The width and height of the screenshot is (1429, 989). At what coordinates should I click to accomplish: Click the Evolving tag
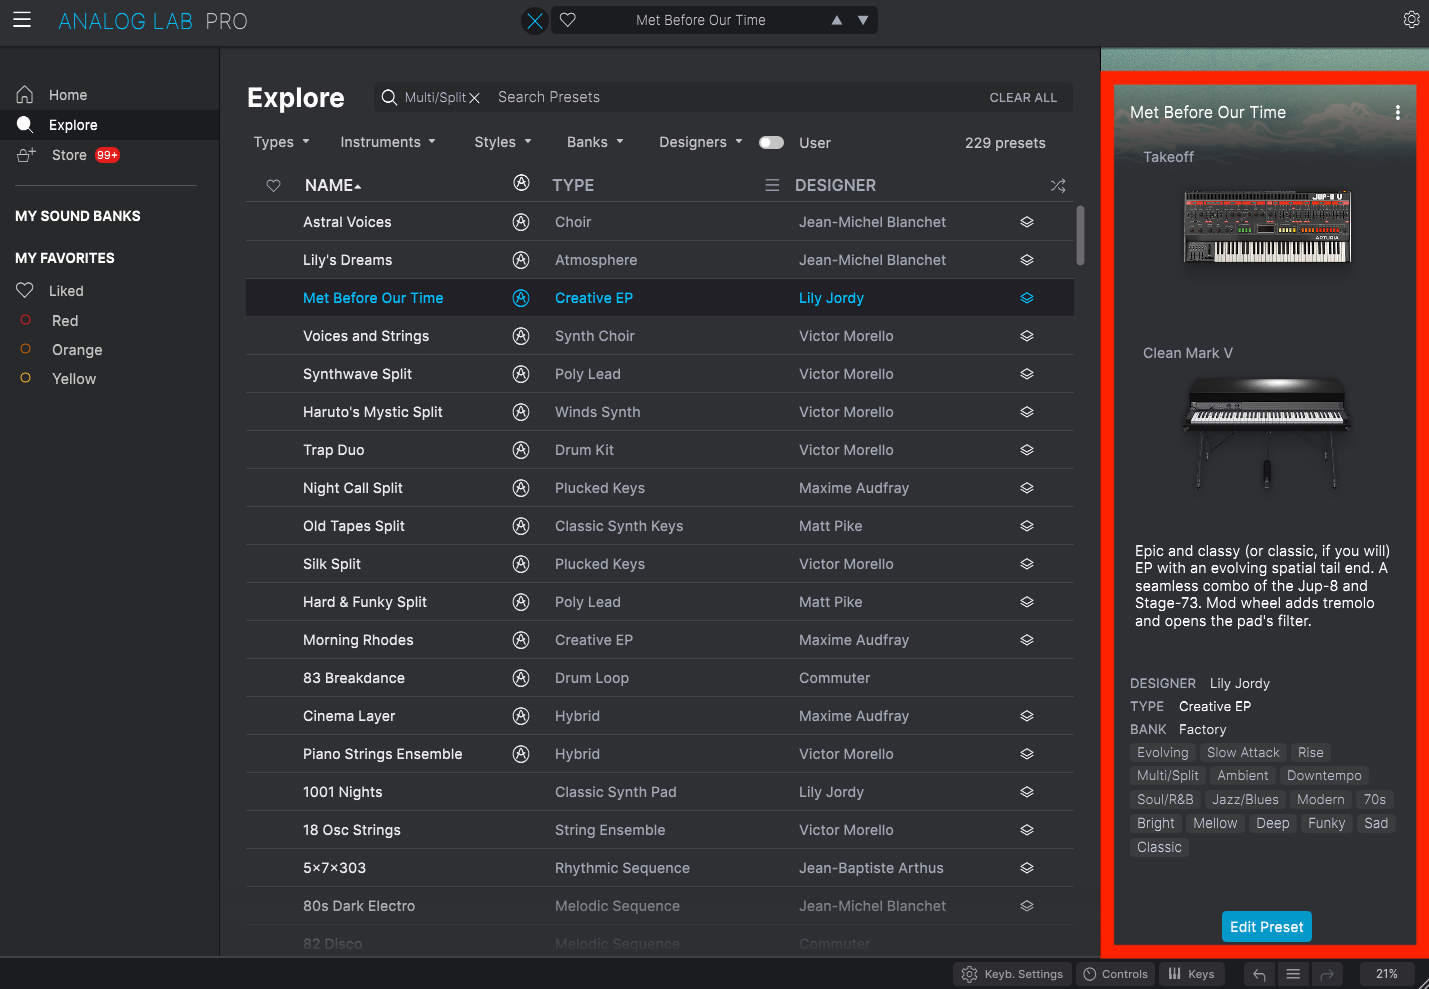(1162, 753)
